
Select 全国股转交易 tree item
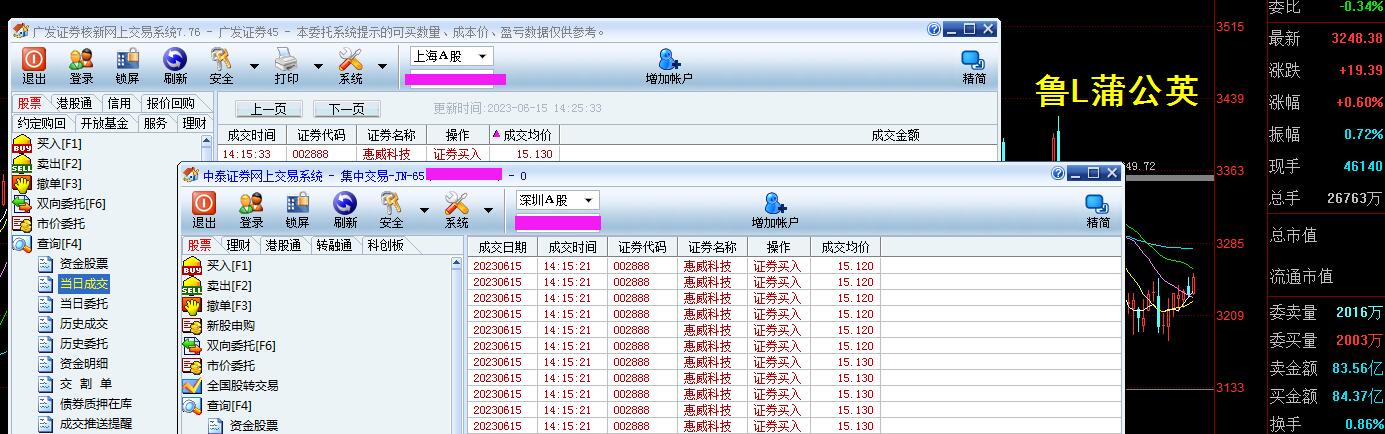point(242,386)
